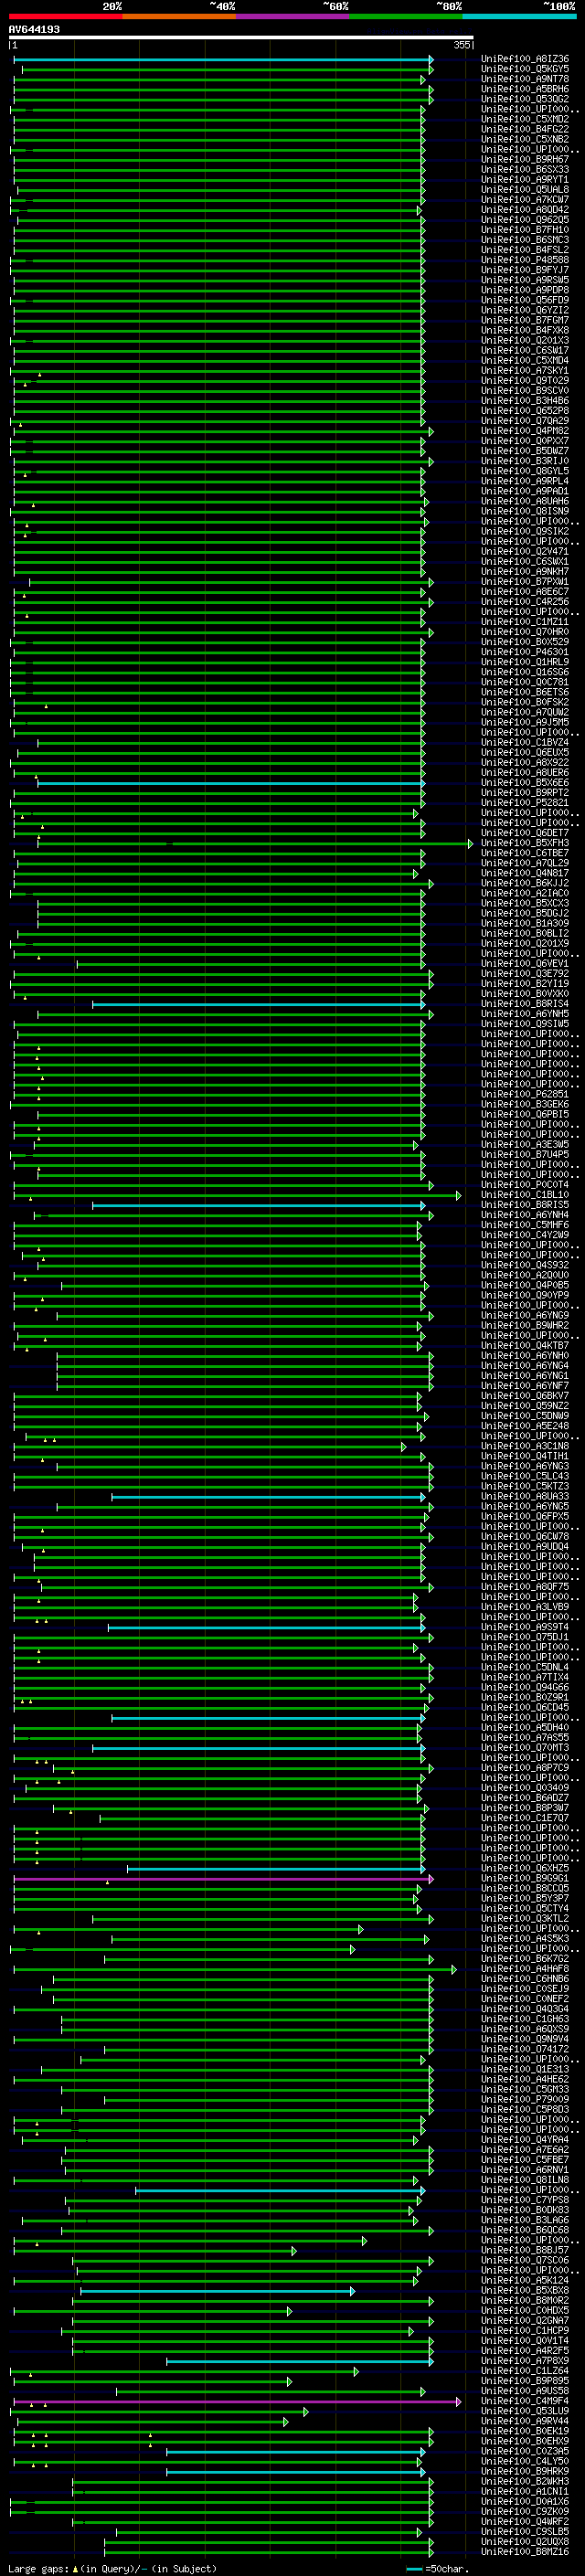Screen dimensions: 585x2576
Task: Click the yellow large-gap triangle in the legend
Action: [75, 2568]
